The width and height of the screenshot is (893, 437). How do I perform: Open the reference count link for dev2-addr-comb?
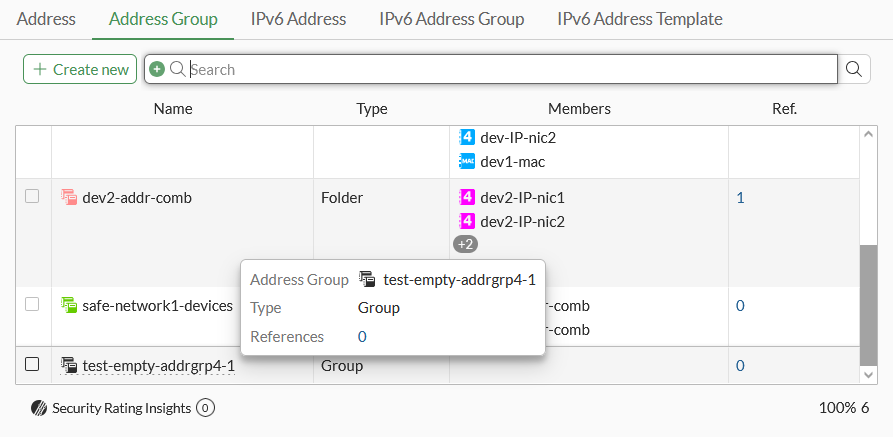coord(740,198)
